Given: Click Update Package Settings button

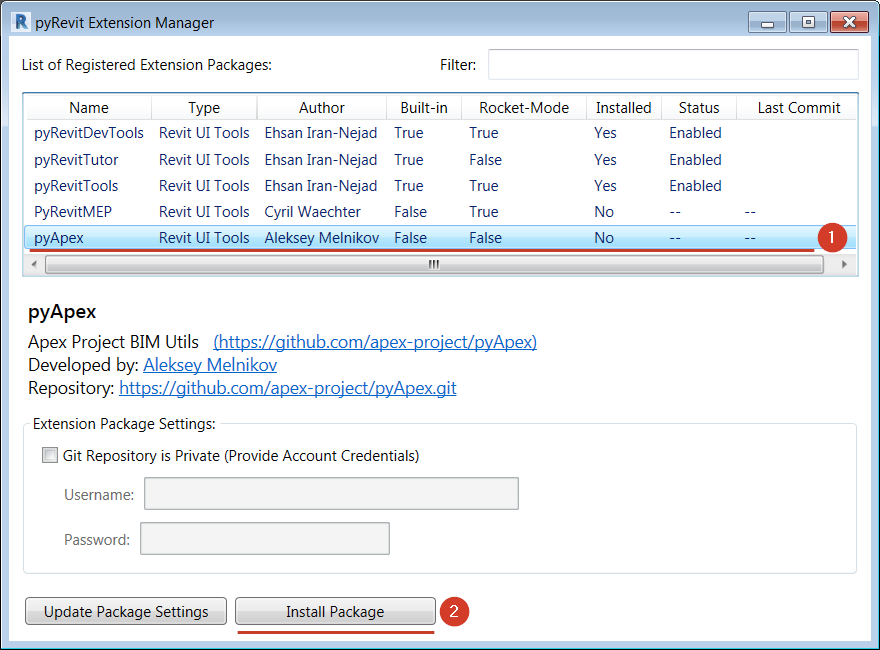Looking at the screenshot, I should click(x=126, y=611).
